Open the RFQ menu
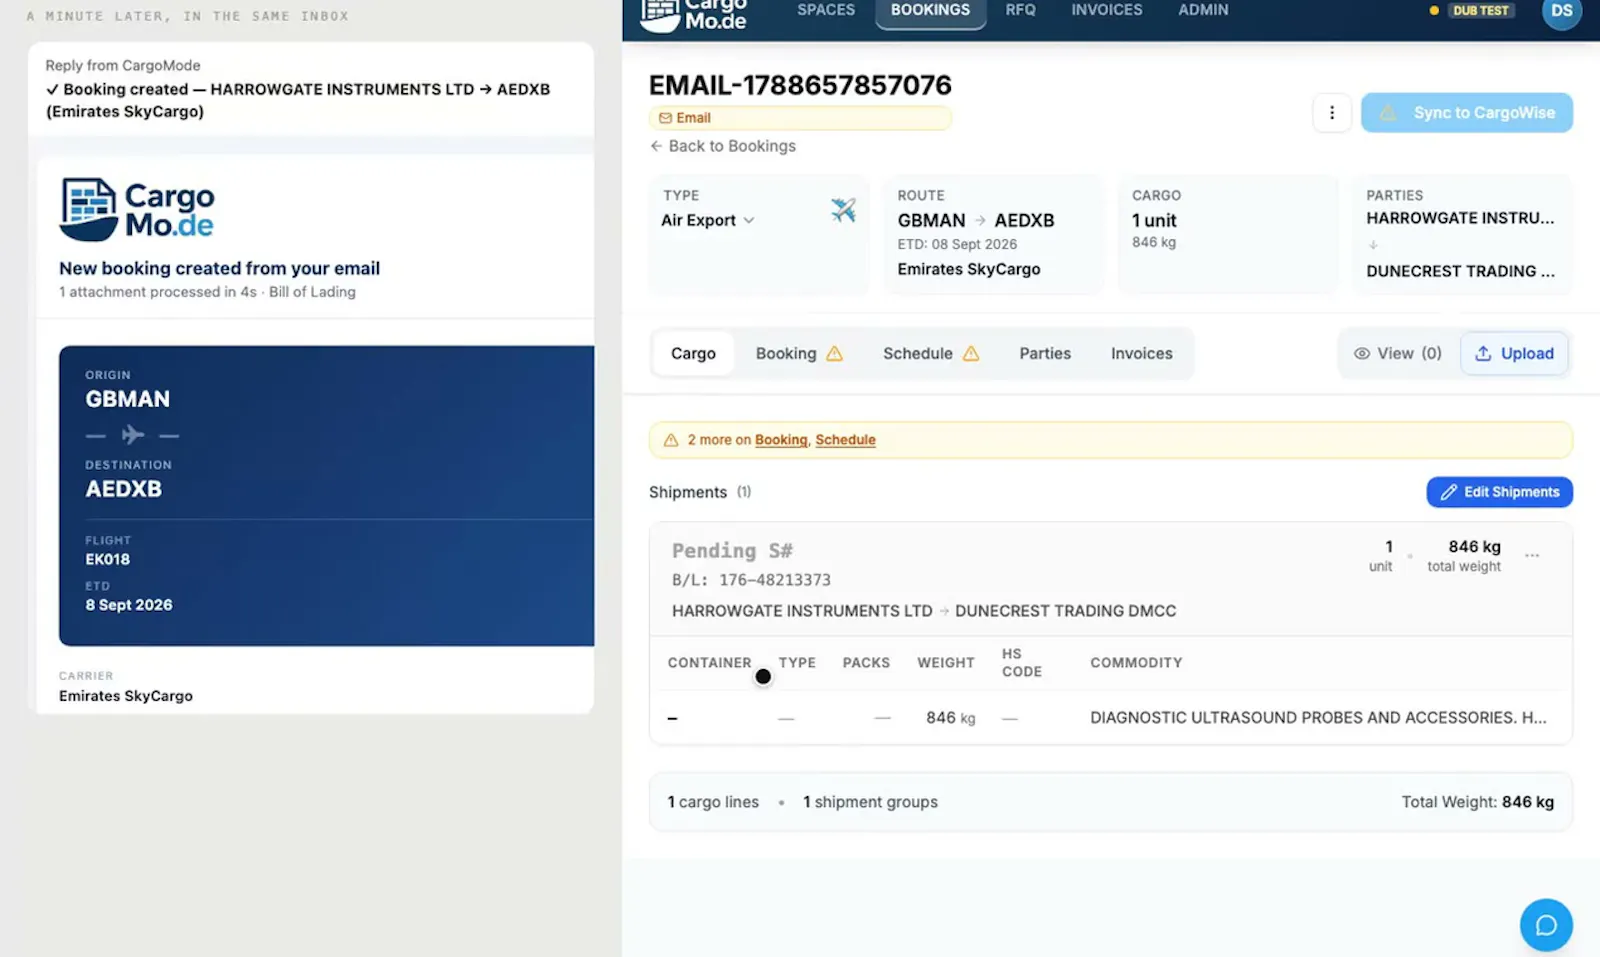This screenshot has width=1600, height=957. [1020, 10]
